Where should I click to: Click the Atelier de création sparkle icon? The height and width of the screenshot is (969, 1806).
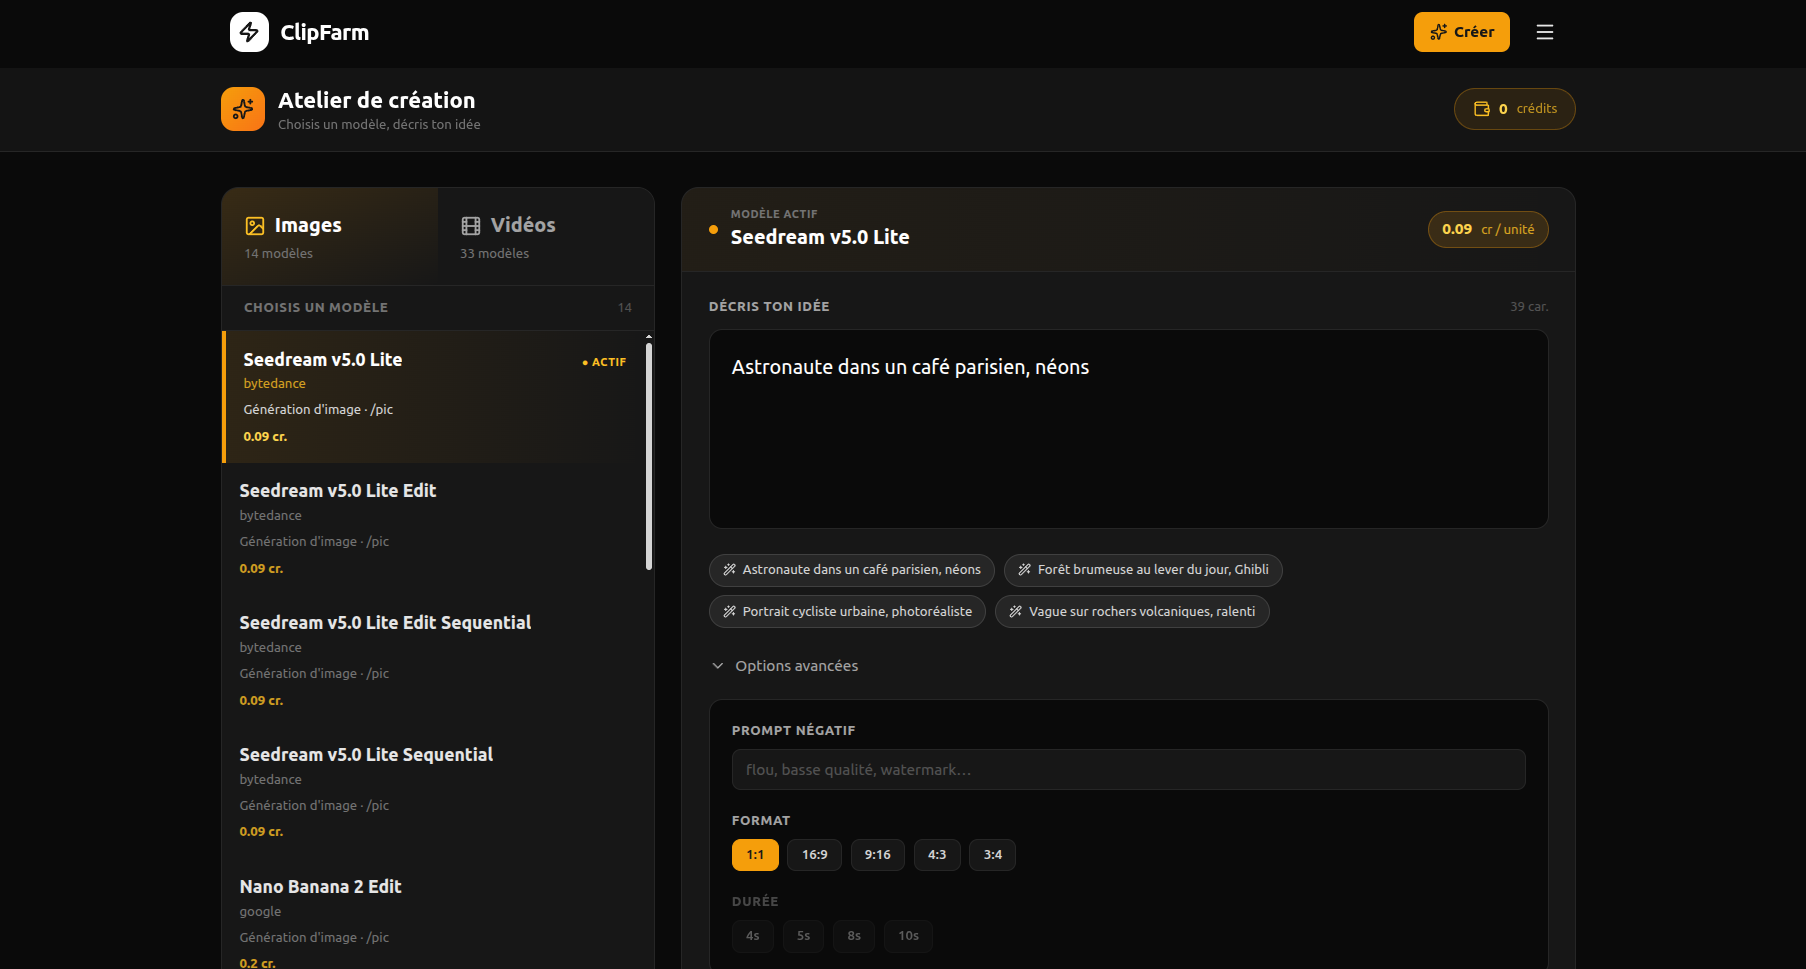[243, 109]
